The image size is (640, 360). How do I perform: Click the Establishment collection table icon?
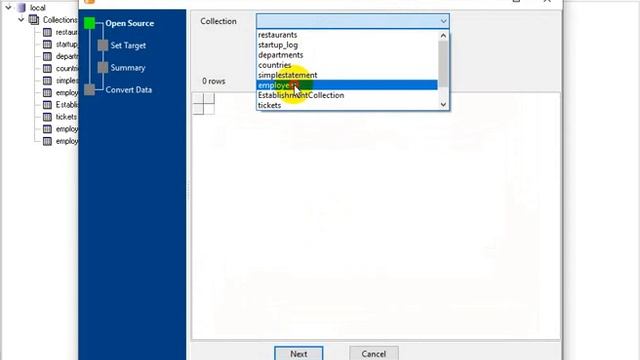(x=47, y=104)
